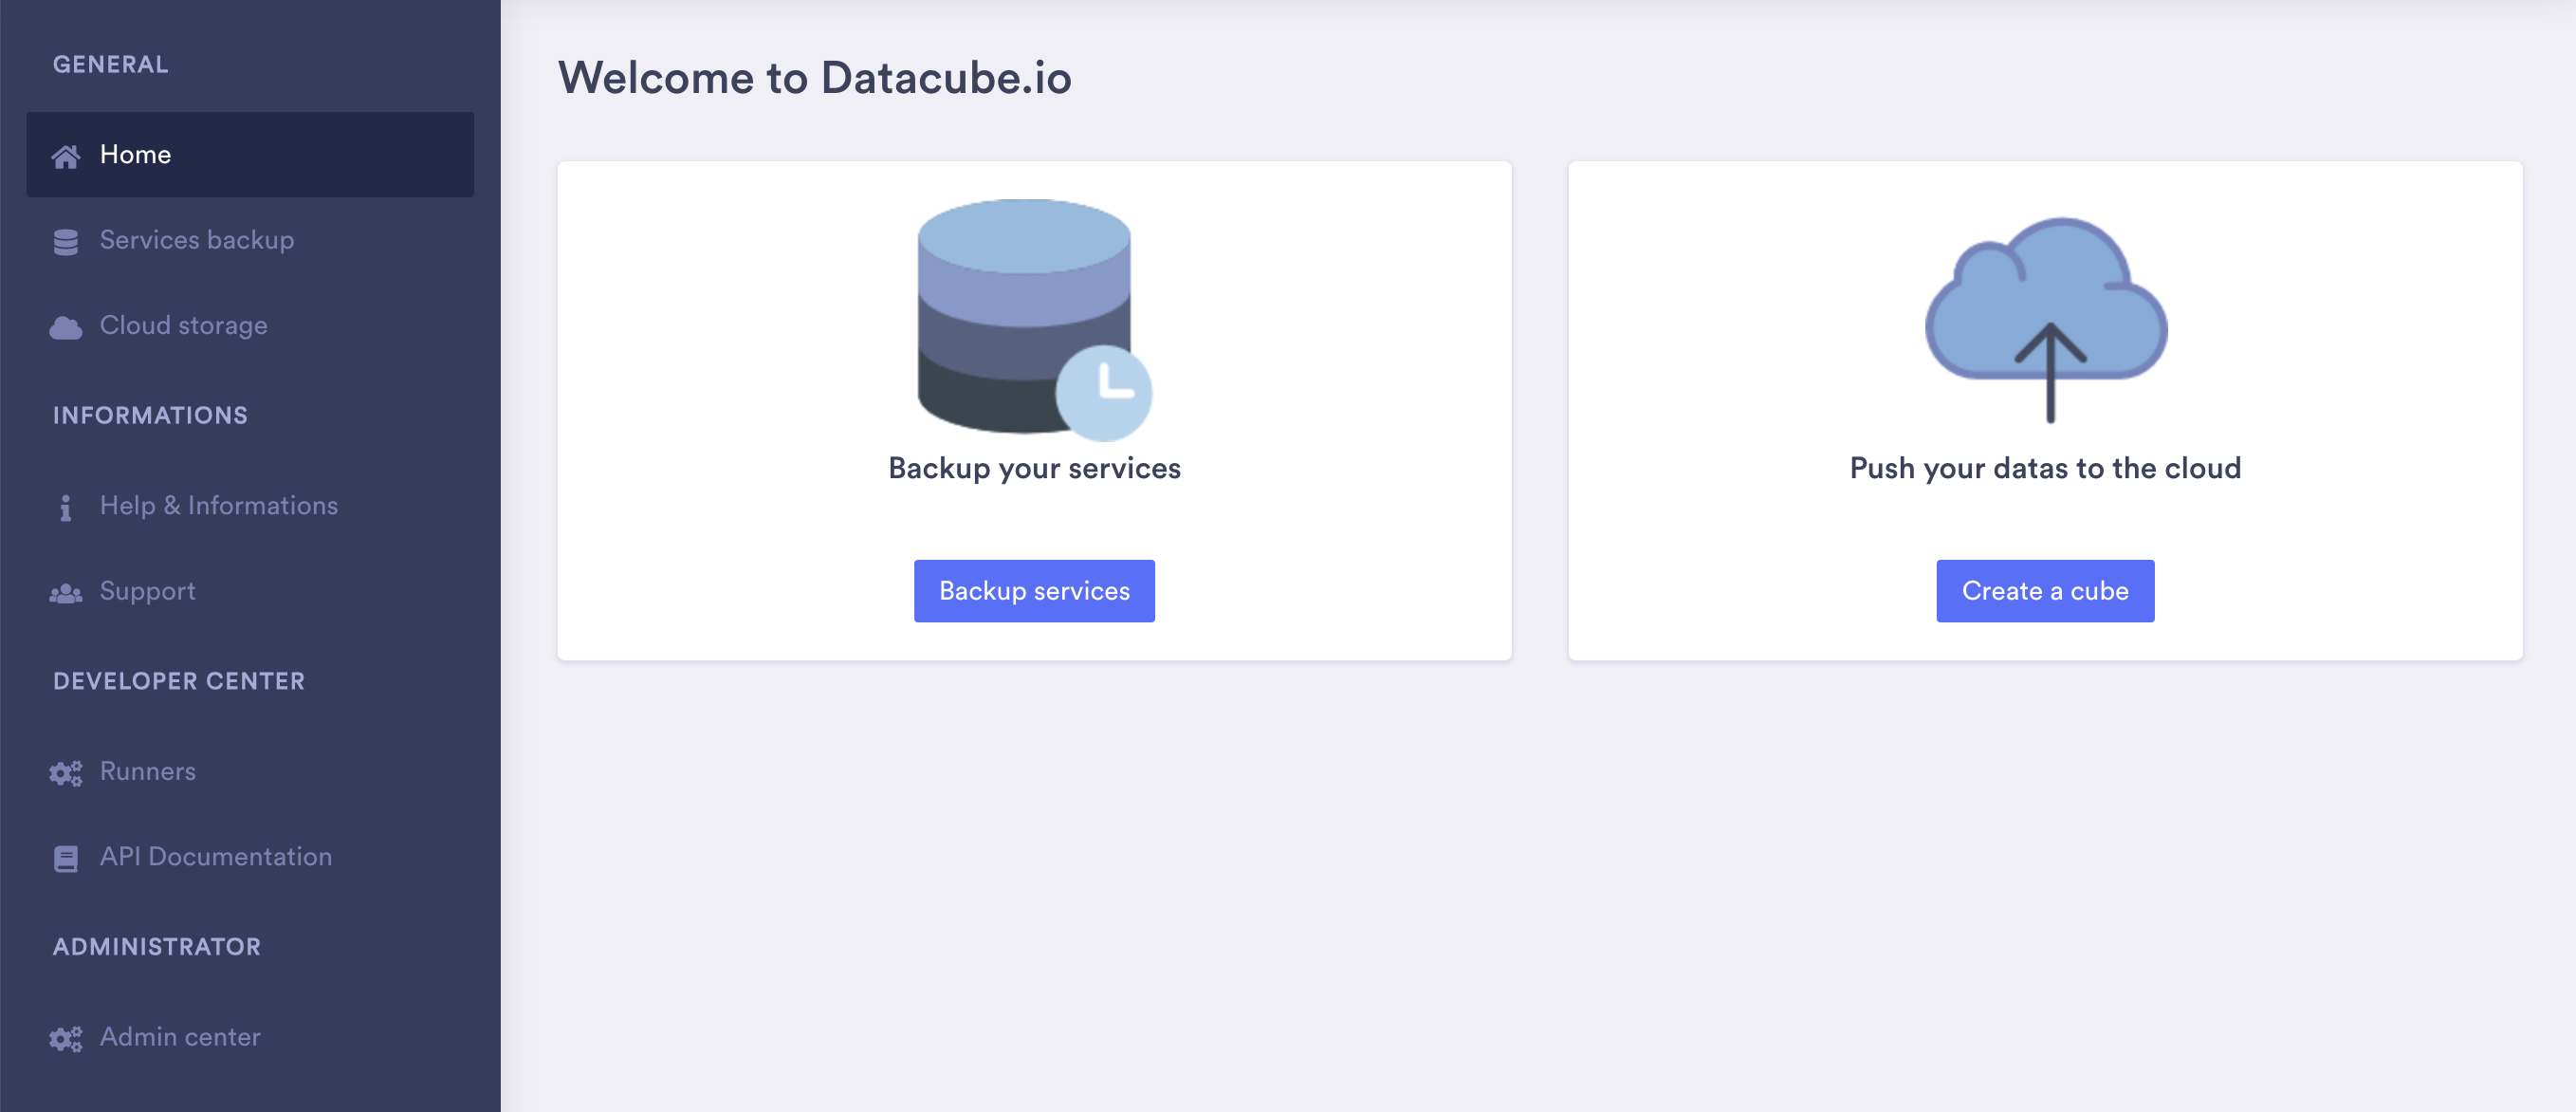Go to Cloud storage section
2576x1112 pixels.
[250, 325]
